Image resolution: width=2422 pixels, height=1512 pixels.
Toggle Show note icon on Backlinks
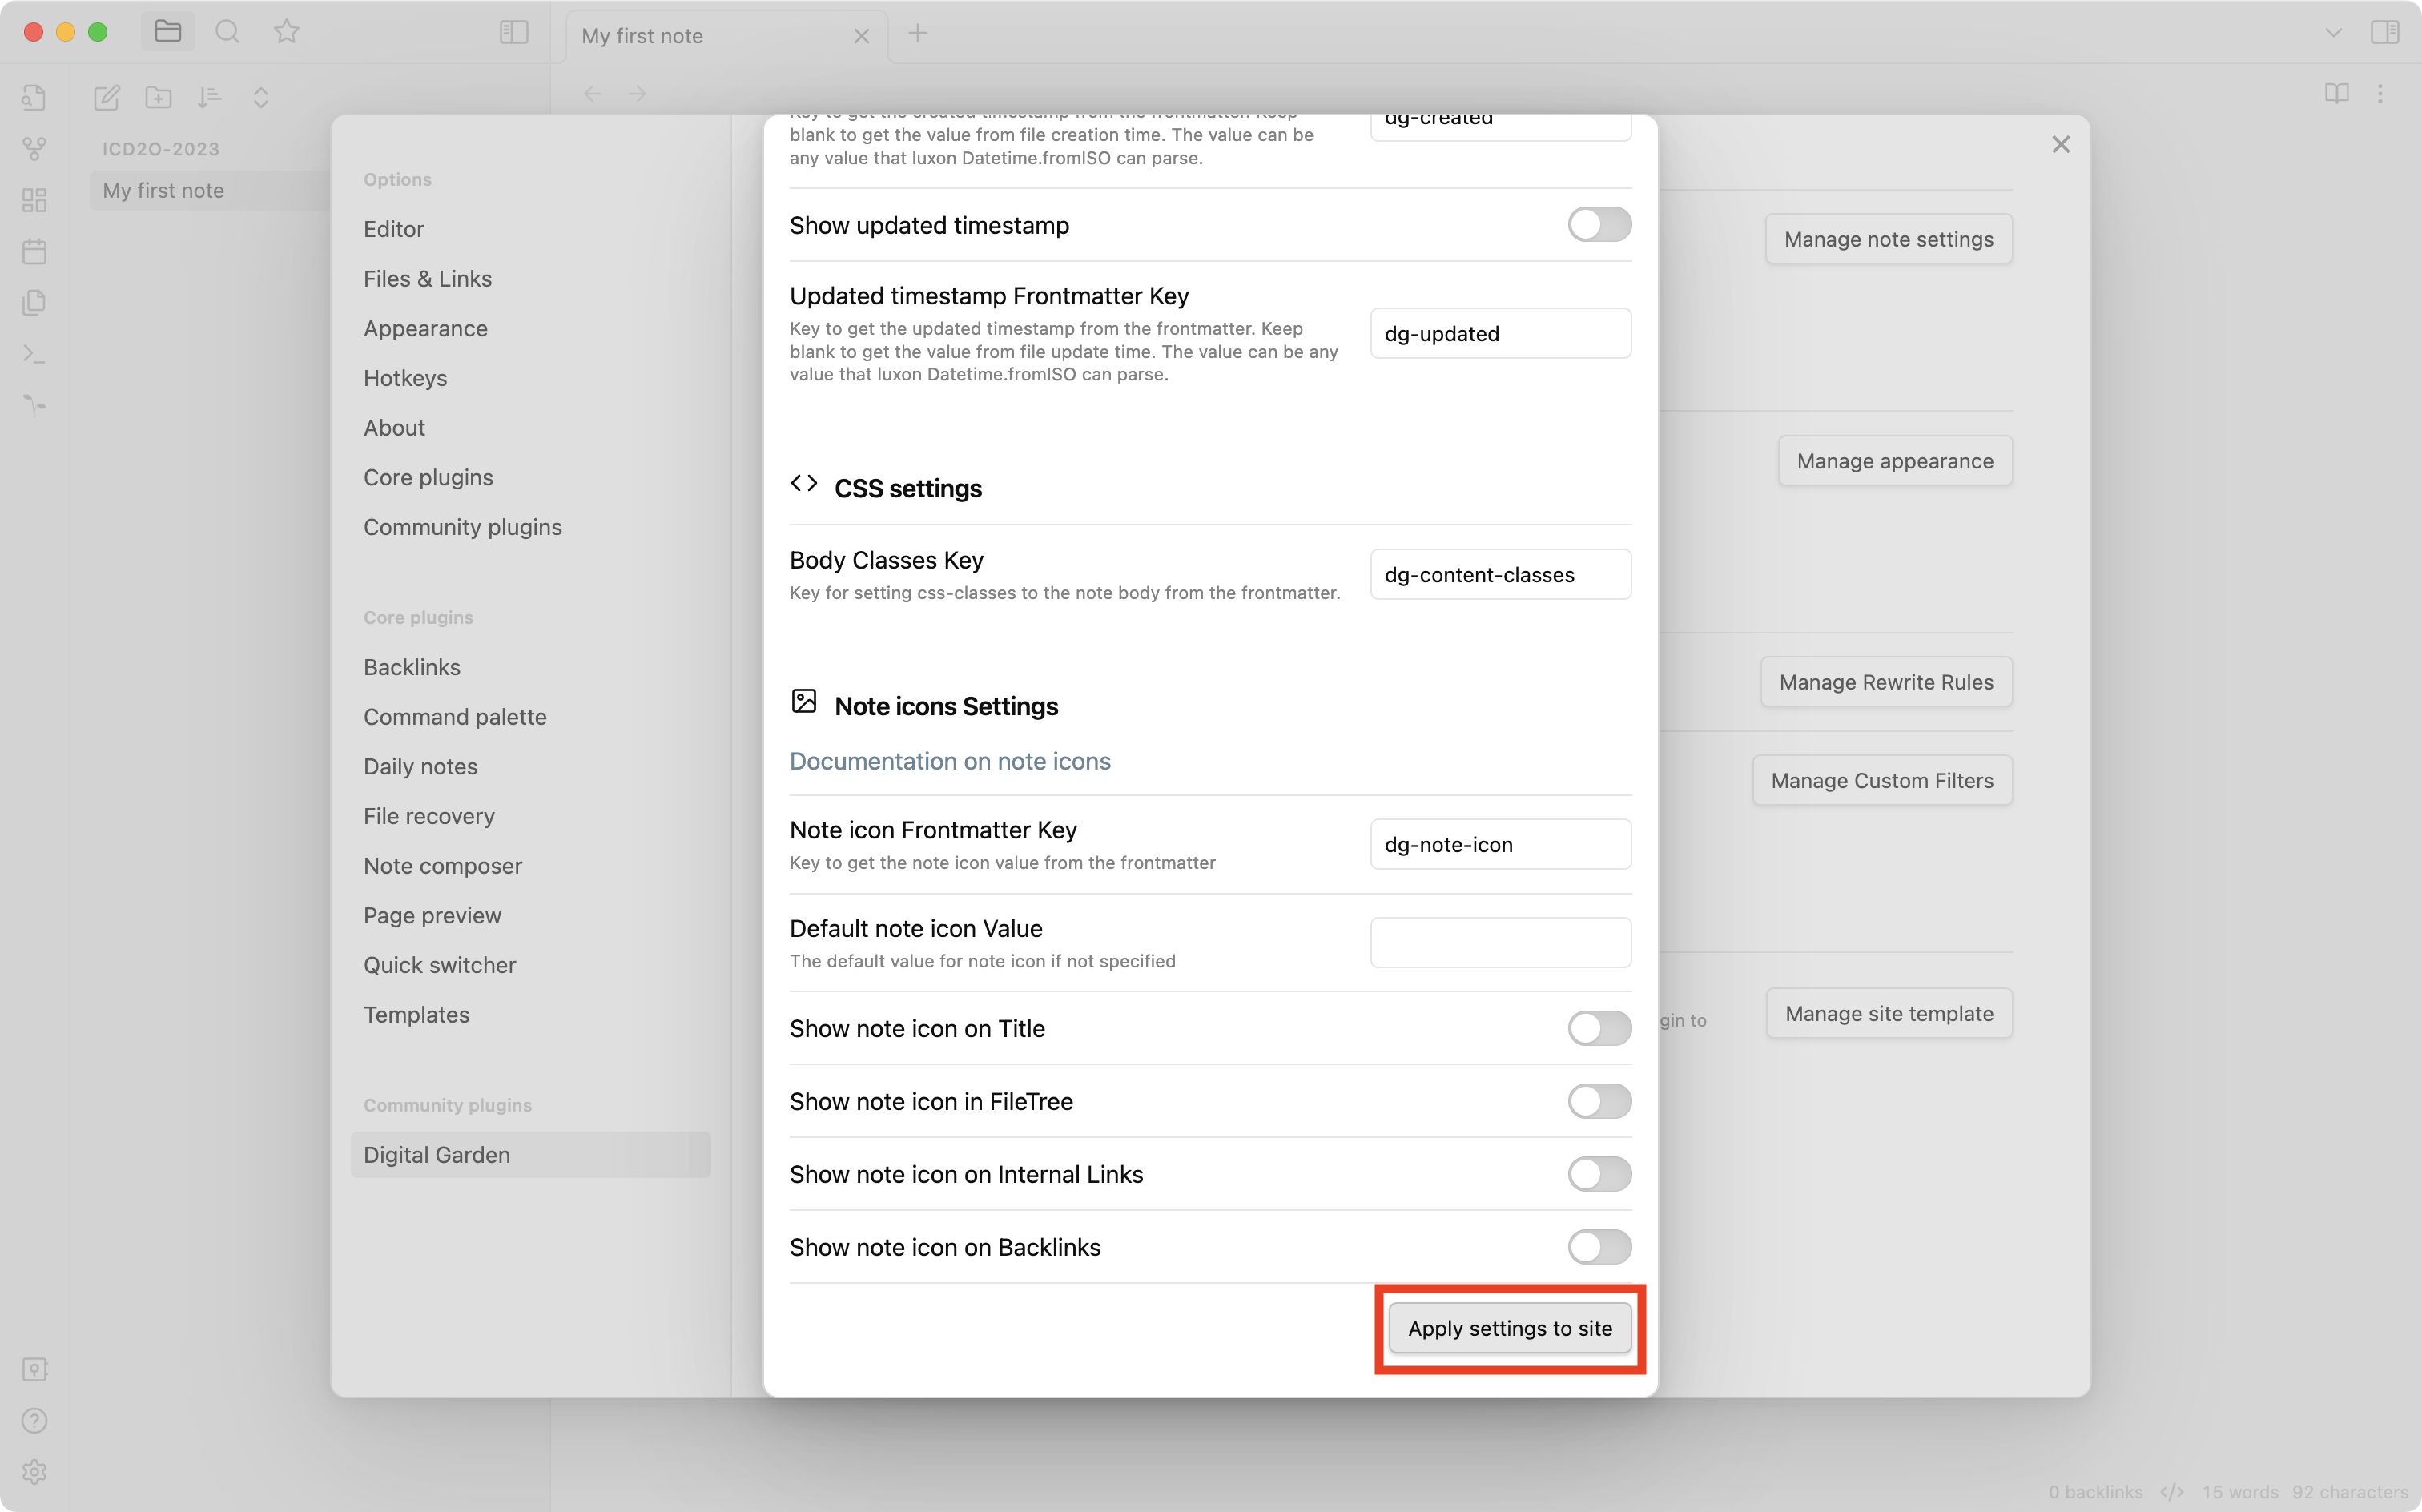[1599, 1247]
